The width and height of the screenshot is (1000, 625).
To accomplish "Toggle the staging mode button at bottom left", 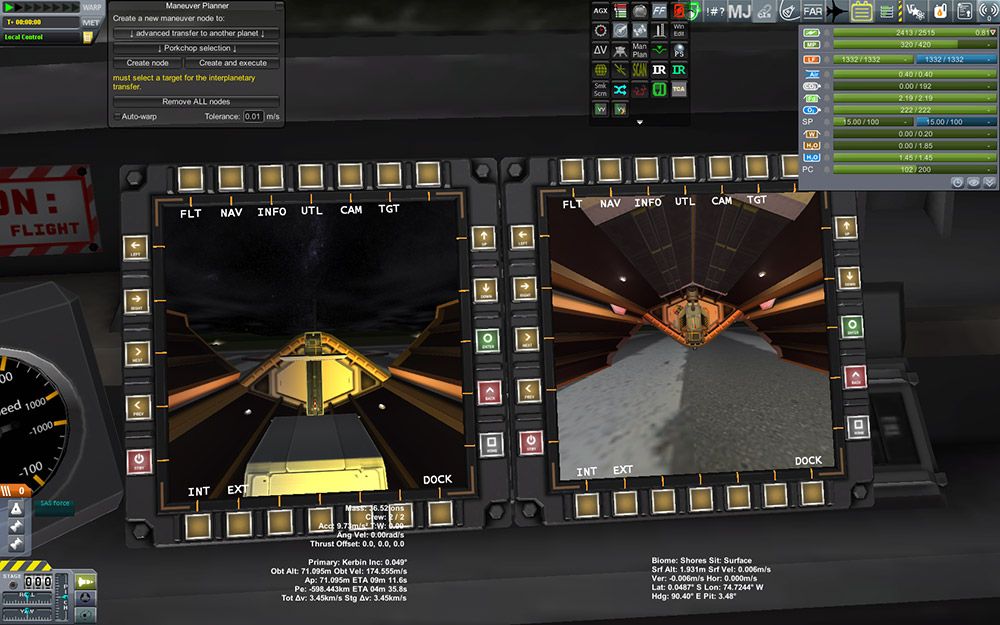I will (85, 582).
